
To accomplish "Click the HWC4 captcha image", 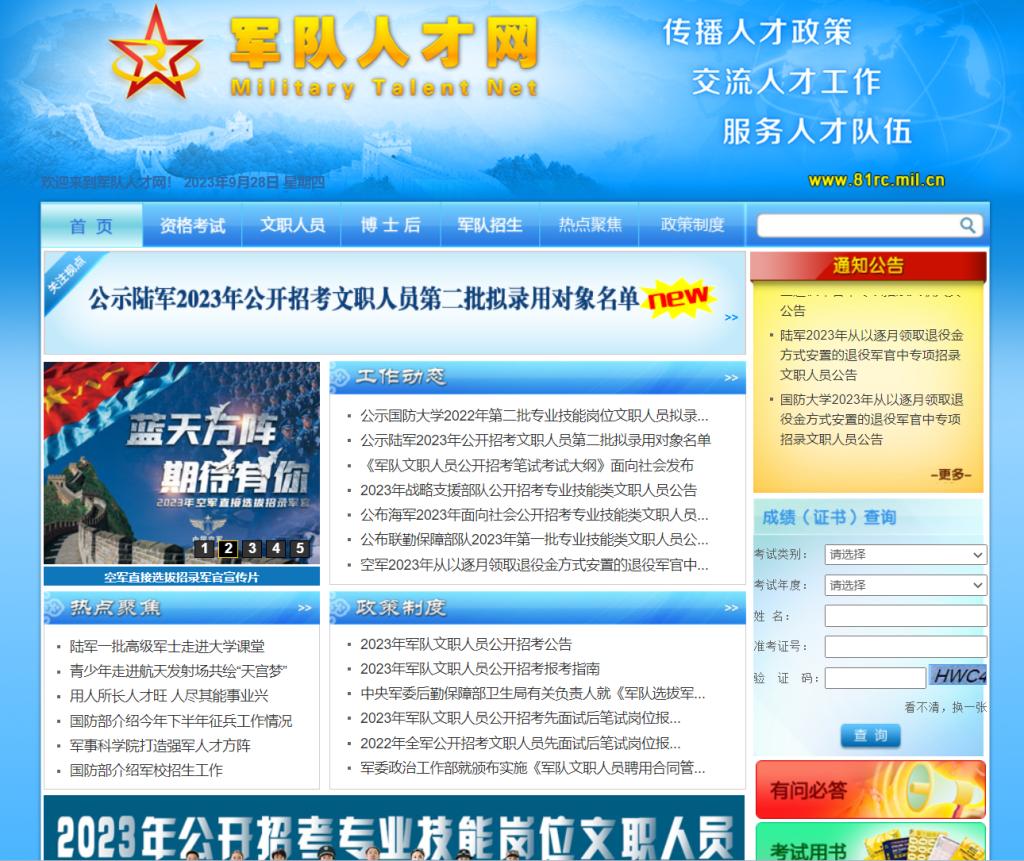I will pyautogui.click(x=957, y=676).
